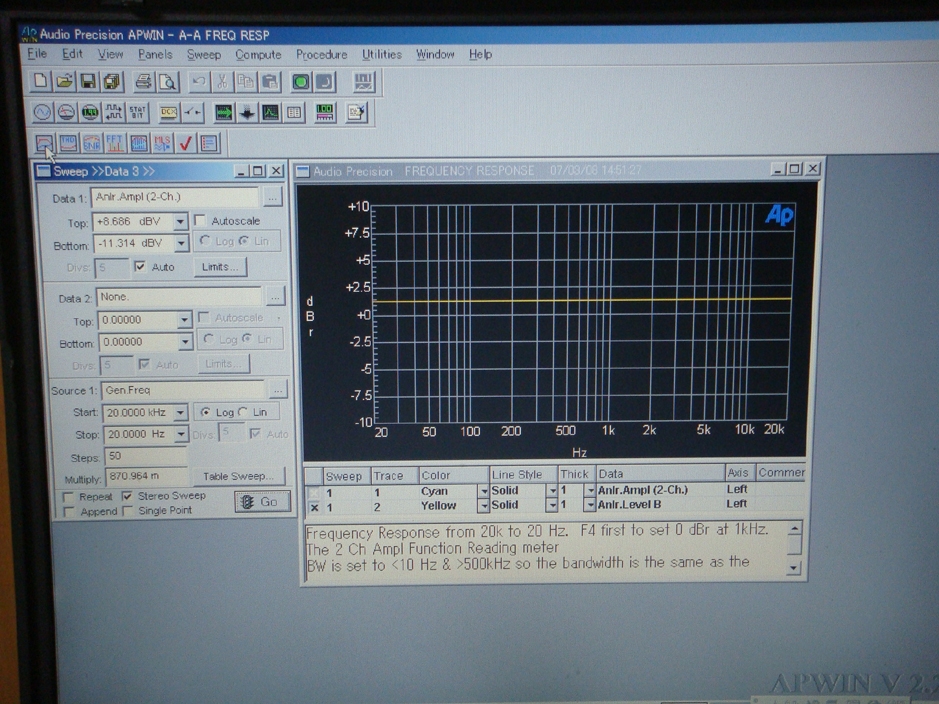The image size is (939, 704).
Task: Launch the MLS quick test icon
Action: pyautogui.click(x=162, y=143)
